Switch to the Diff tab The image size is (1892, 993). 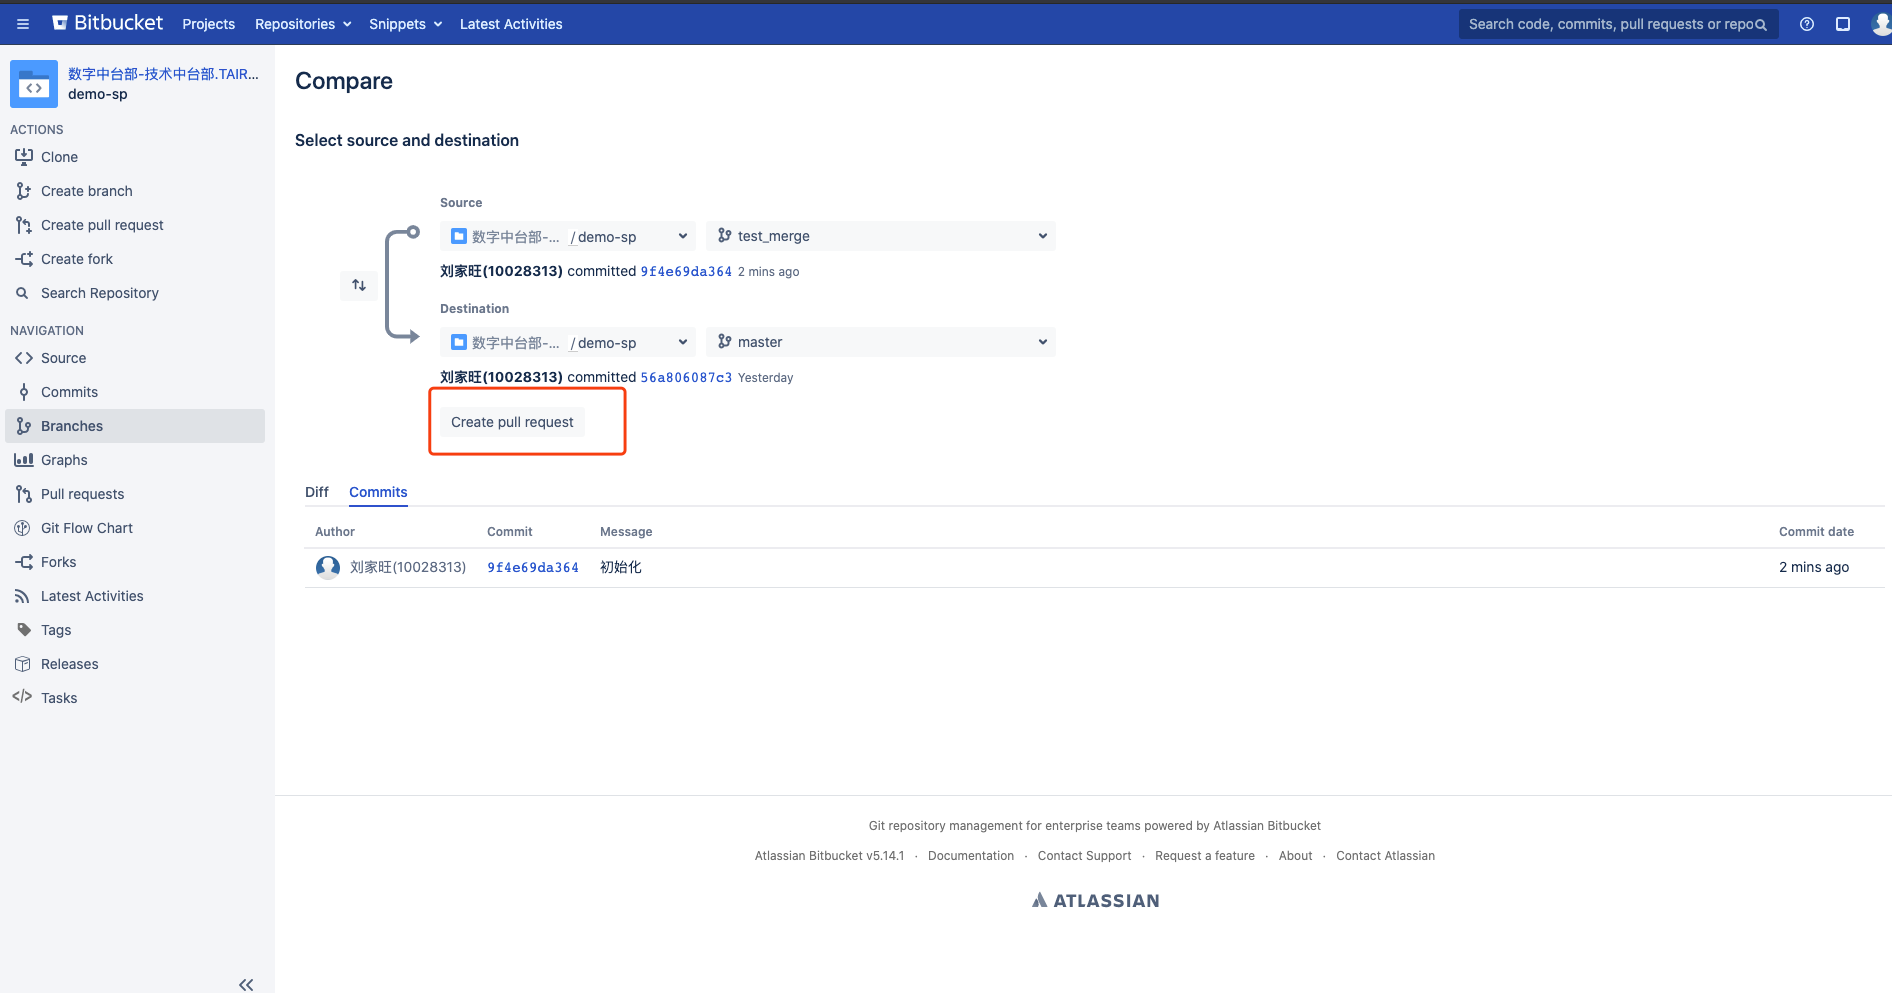coord(316,492)
